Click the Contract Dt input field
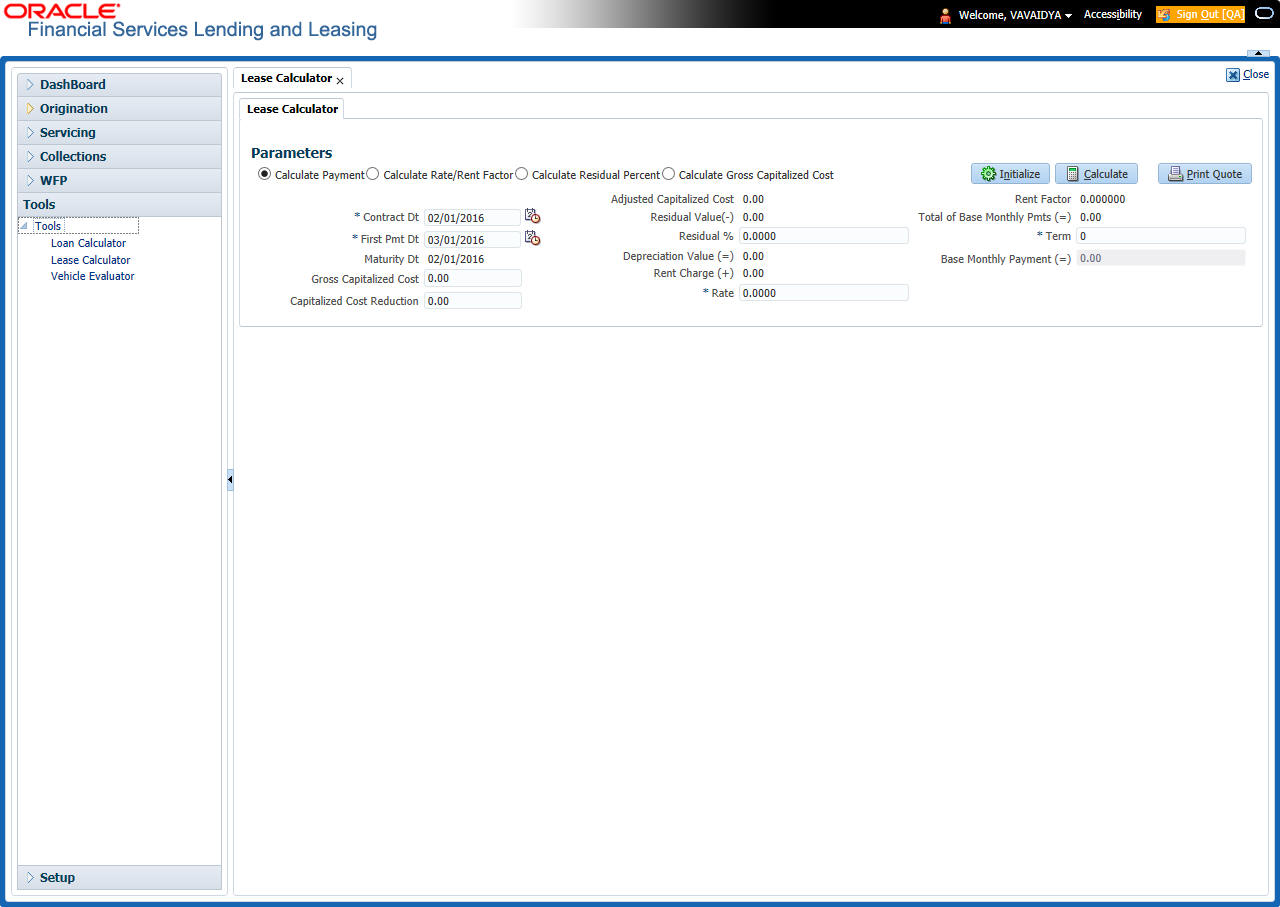The image size is (1280, 907). pyautogui.click(x=472, y=217)
